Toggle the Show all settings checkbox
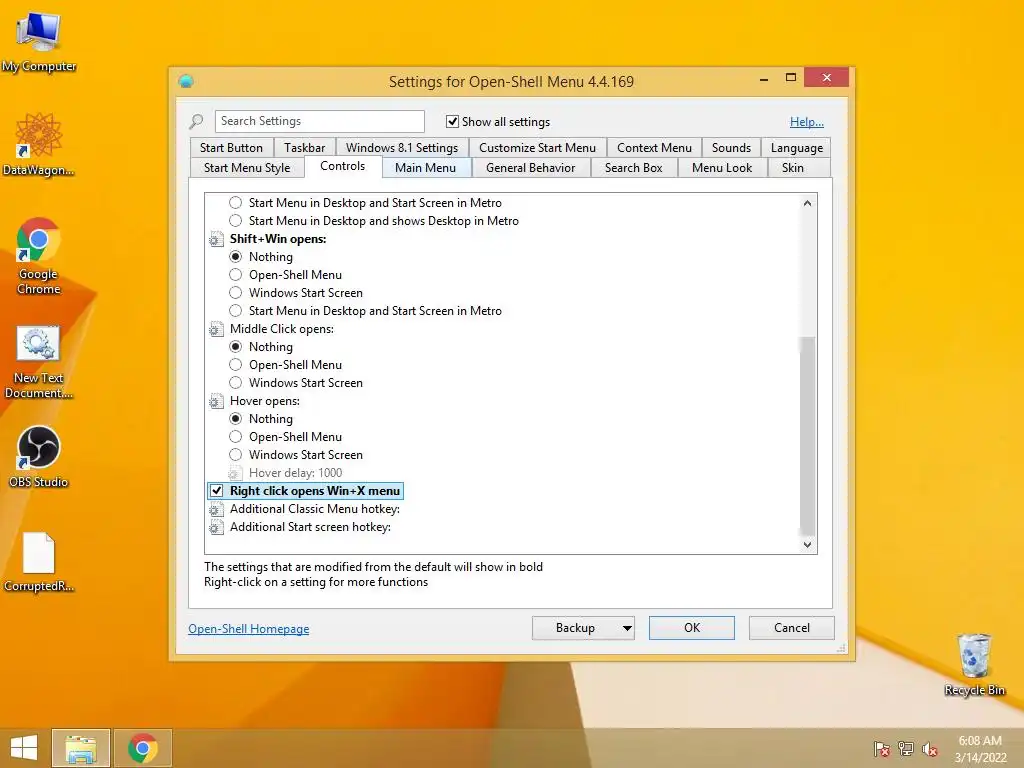The height and width of the screenshot is (768, 1024). pyautogui.click(x=452, y=121)
